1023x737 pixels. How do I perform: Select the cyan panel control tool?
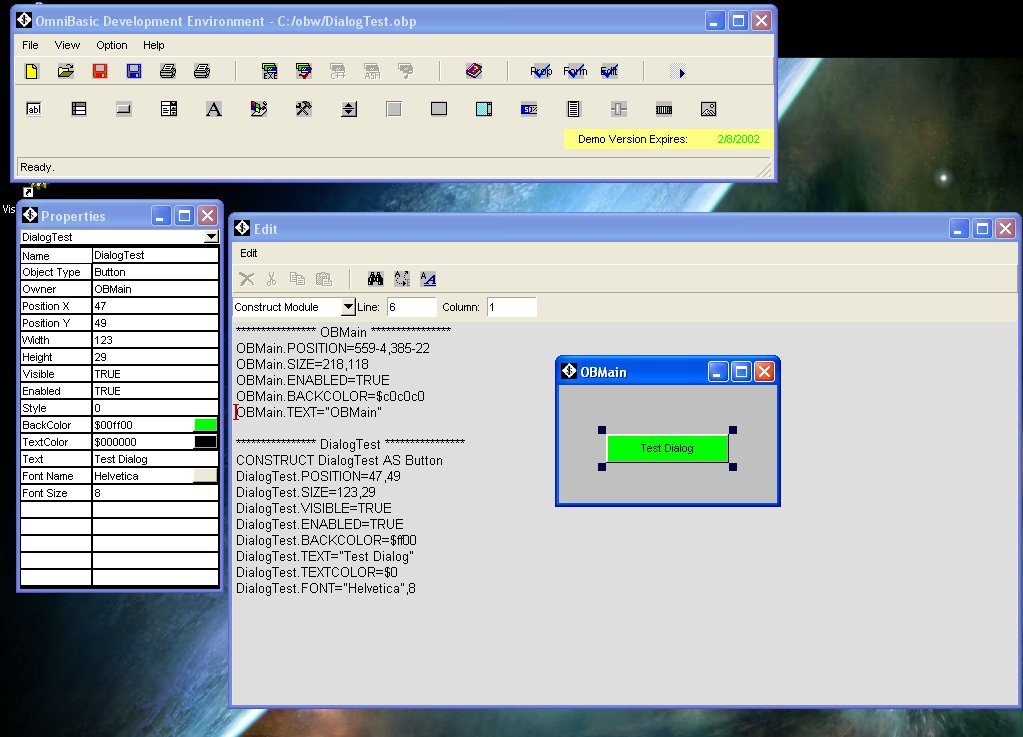[484, 109]
